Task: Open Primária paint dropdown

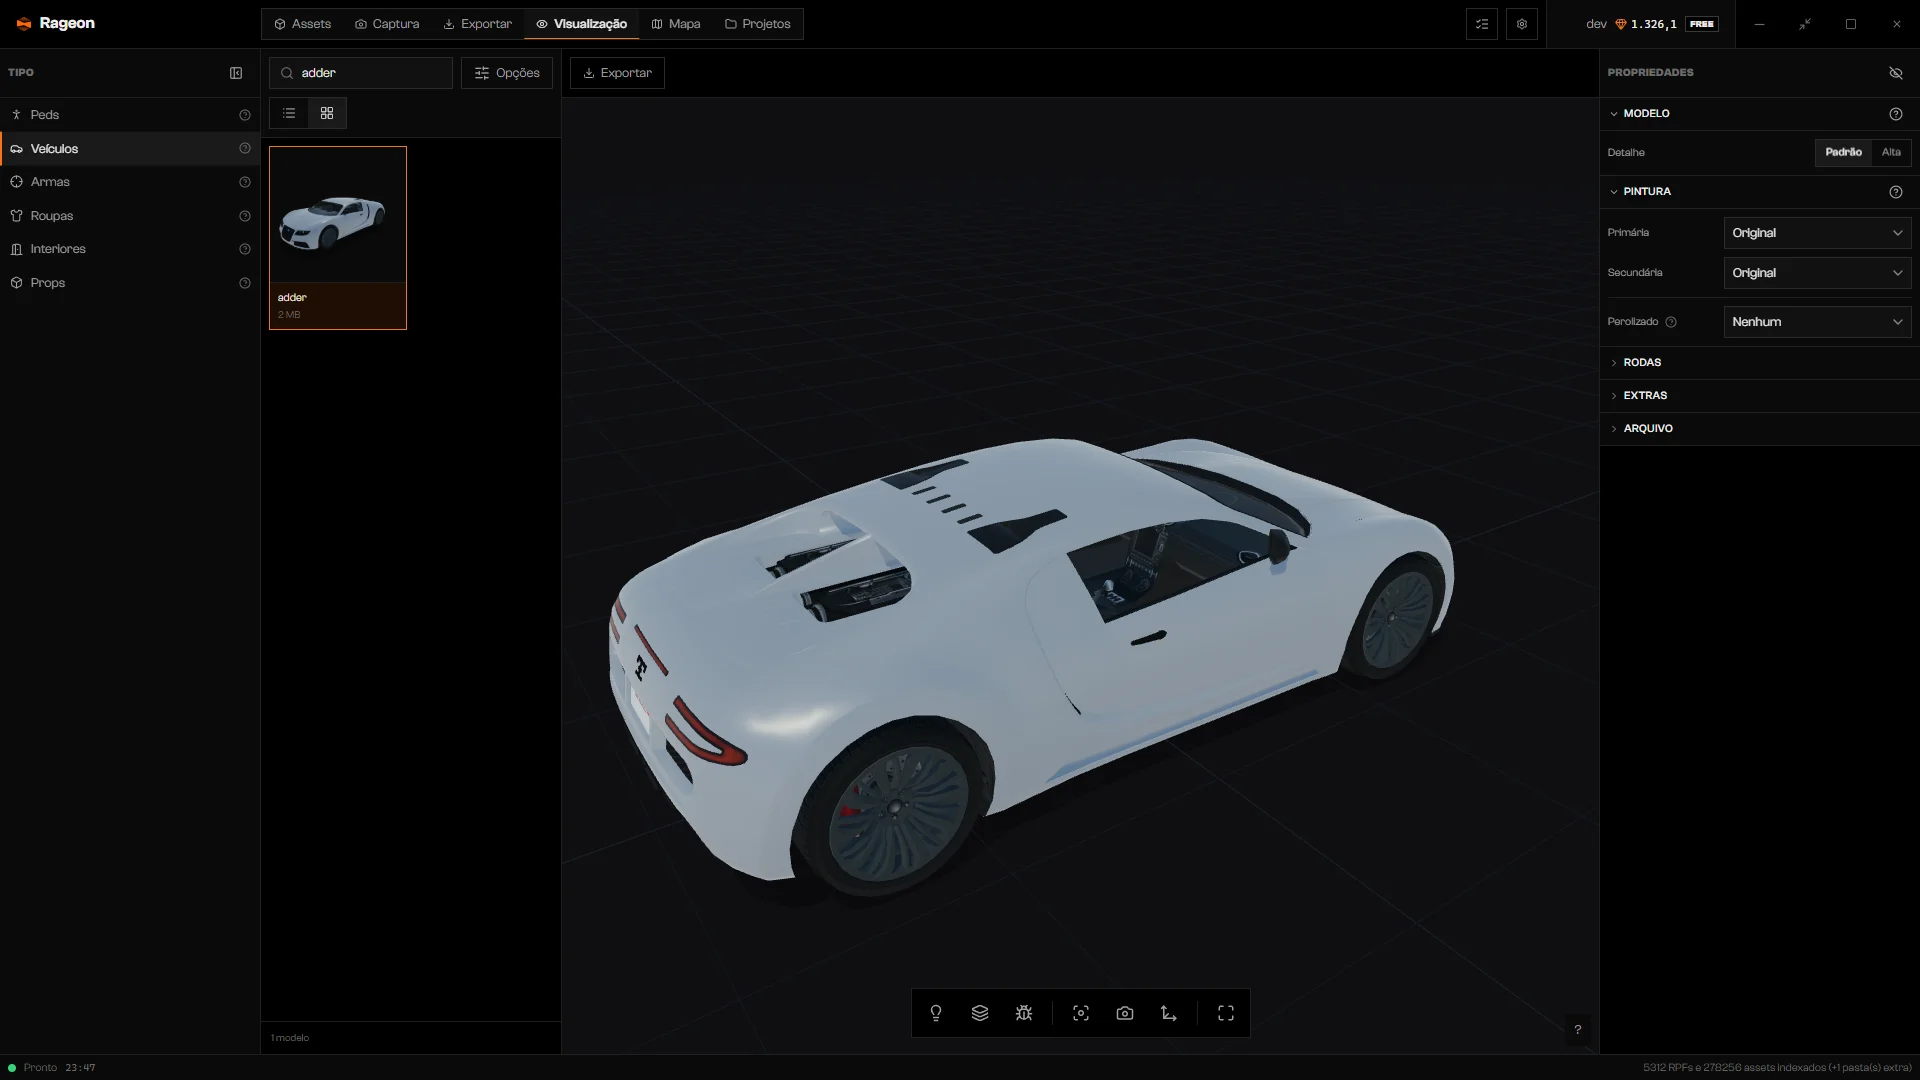Action: tap(1817, 233)
